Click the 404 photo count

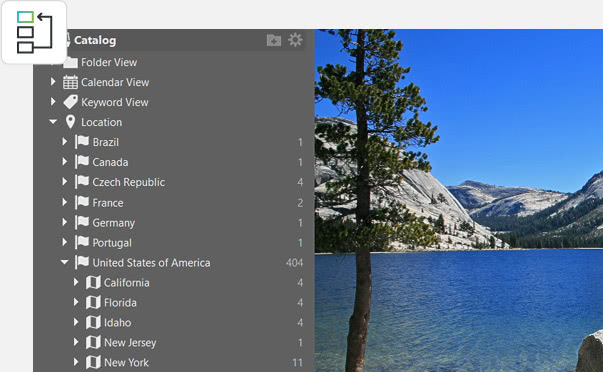[x=294, y=263]
